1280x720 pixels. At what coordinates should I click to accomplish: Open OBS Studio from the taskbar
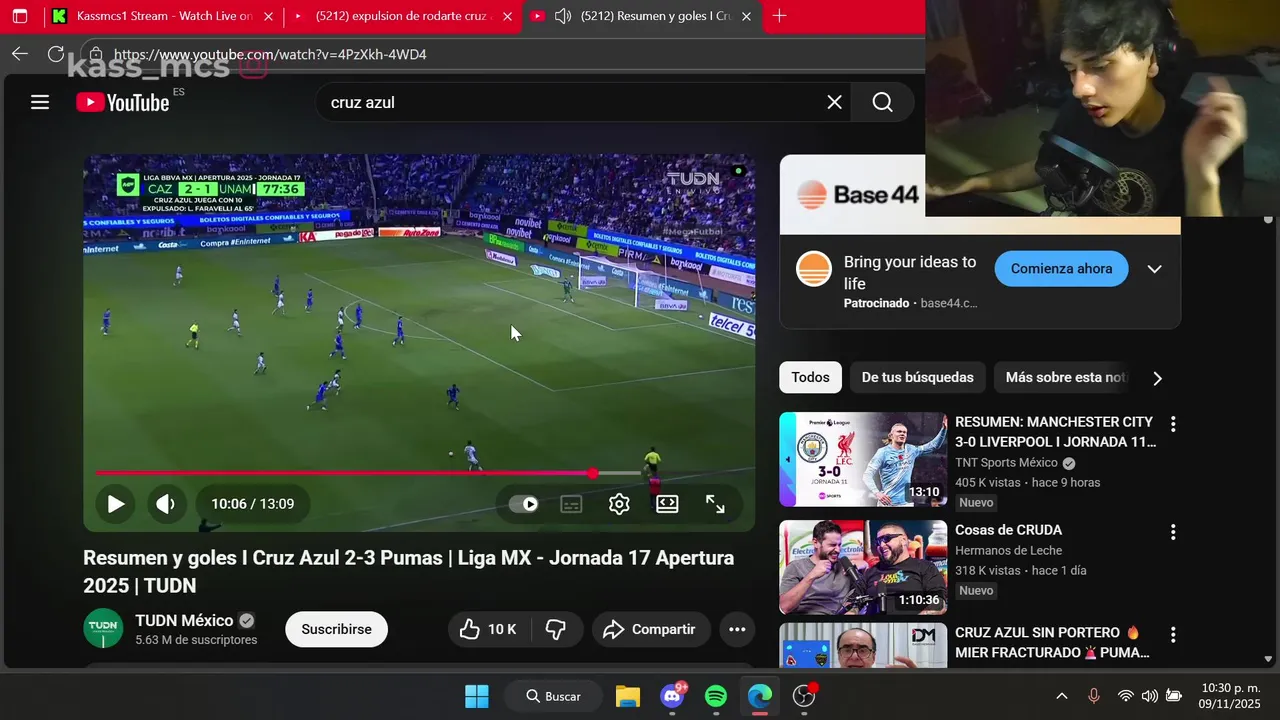(805, 696)
